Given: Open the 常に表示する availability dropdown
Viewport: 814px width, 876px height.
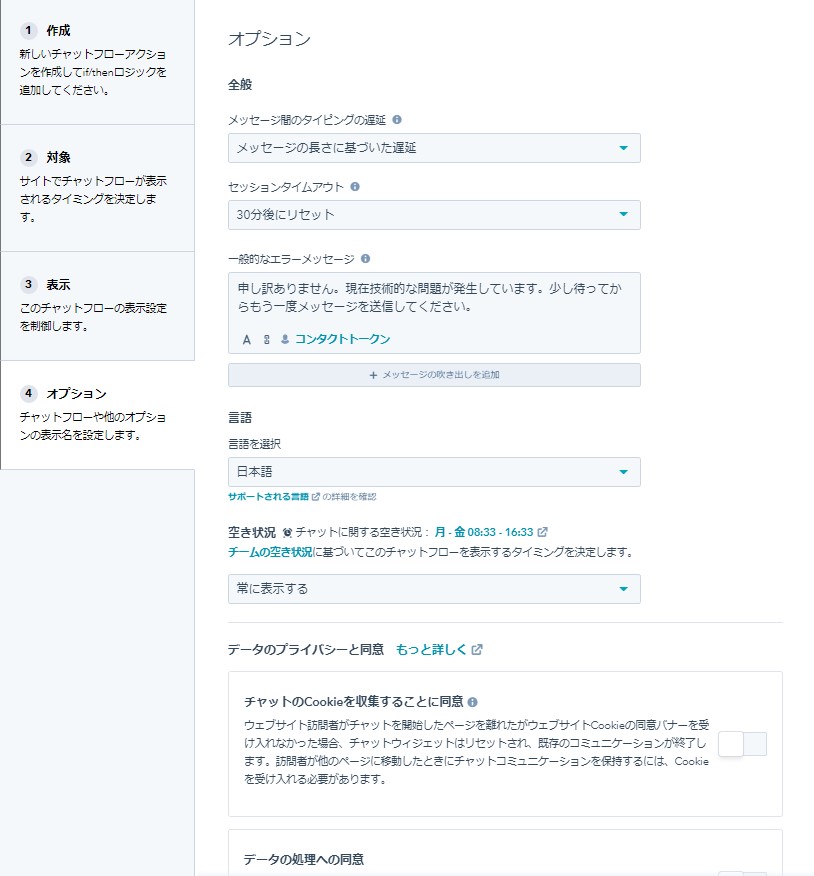Looking at the screenshot, I should [434, 589].
